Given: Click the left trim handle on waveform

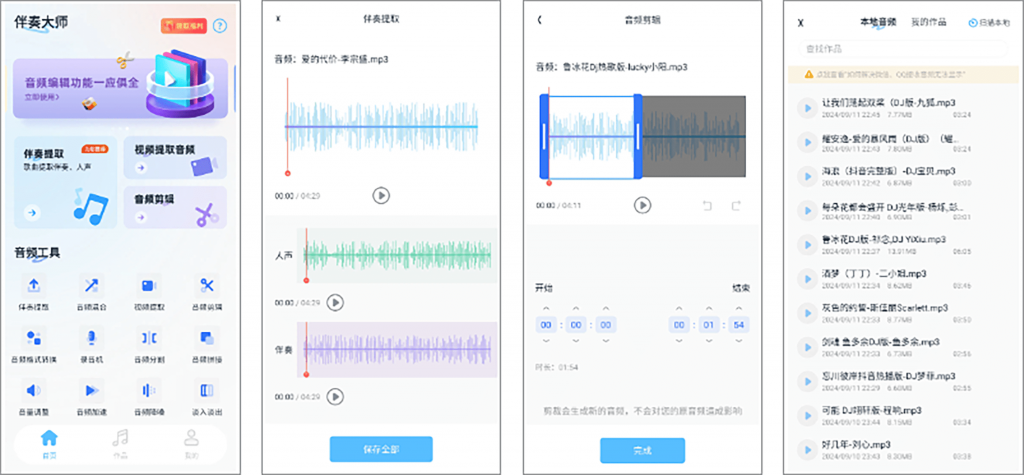Looking at the screenshot, I should pyautogui.click(x=544, y=137).
